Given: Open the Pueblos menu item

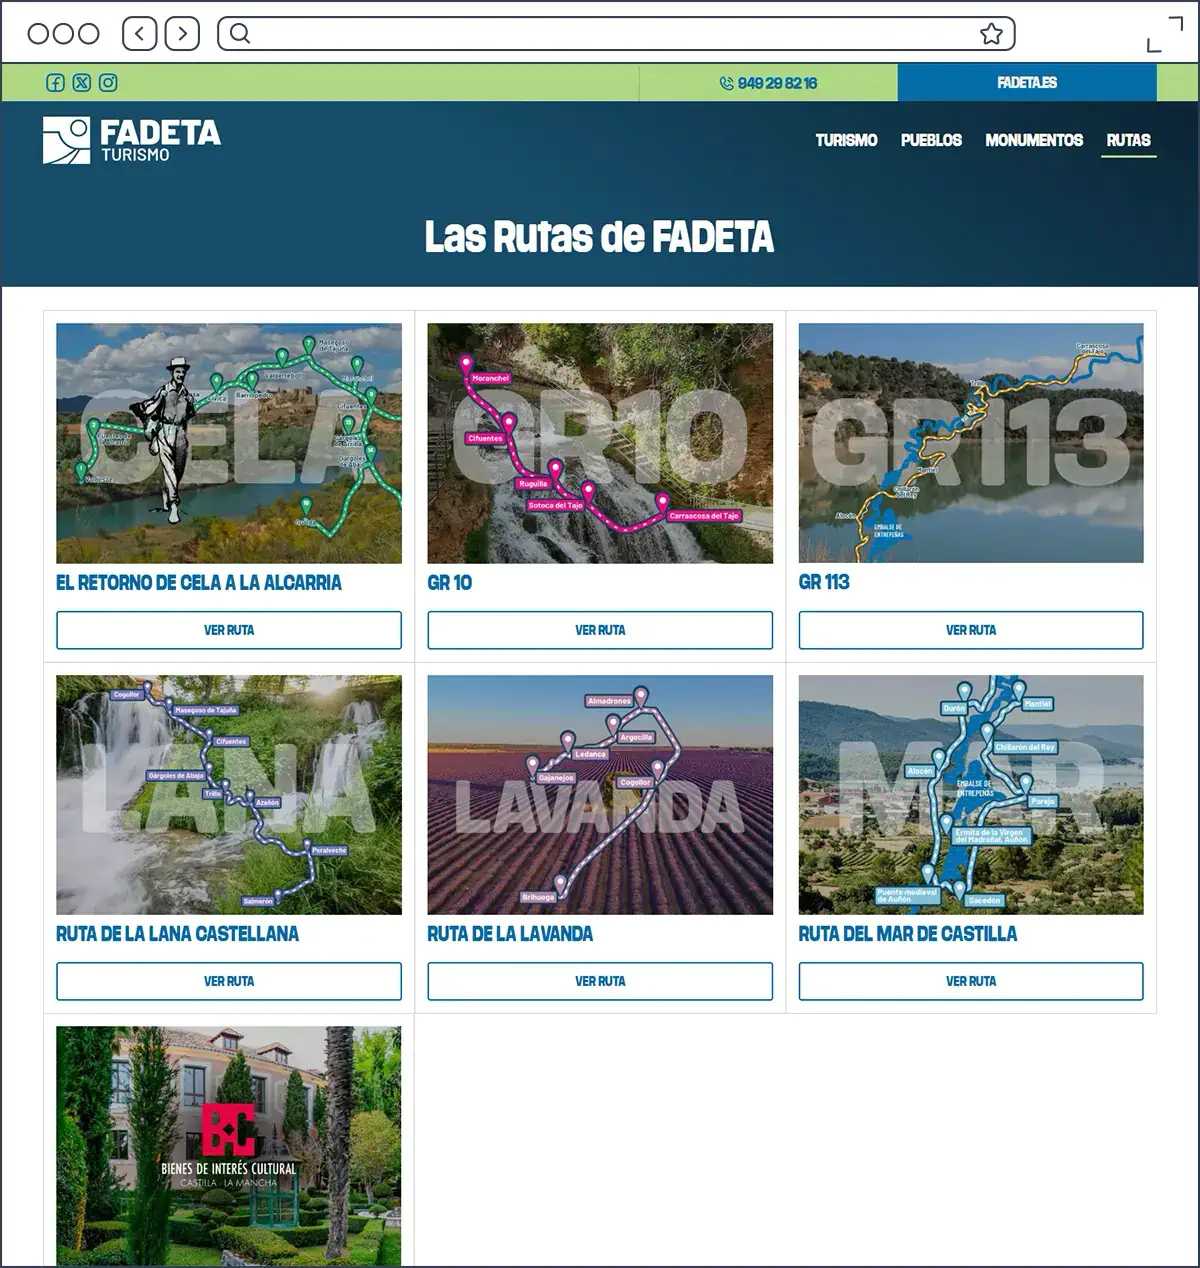Looking at the screenshot, I should (931, 140).
